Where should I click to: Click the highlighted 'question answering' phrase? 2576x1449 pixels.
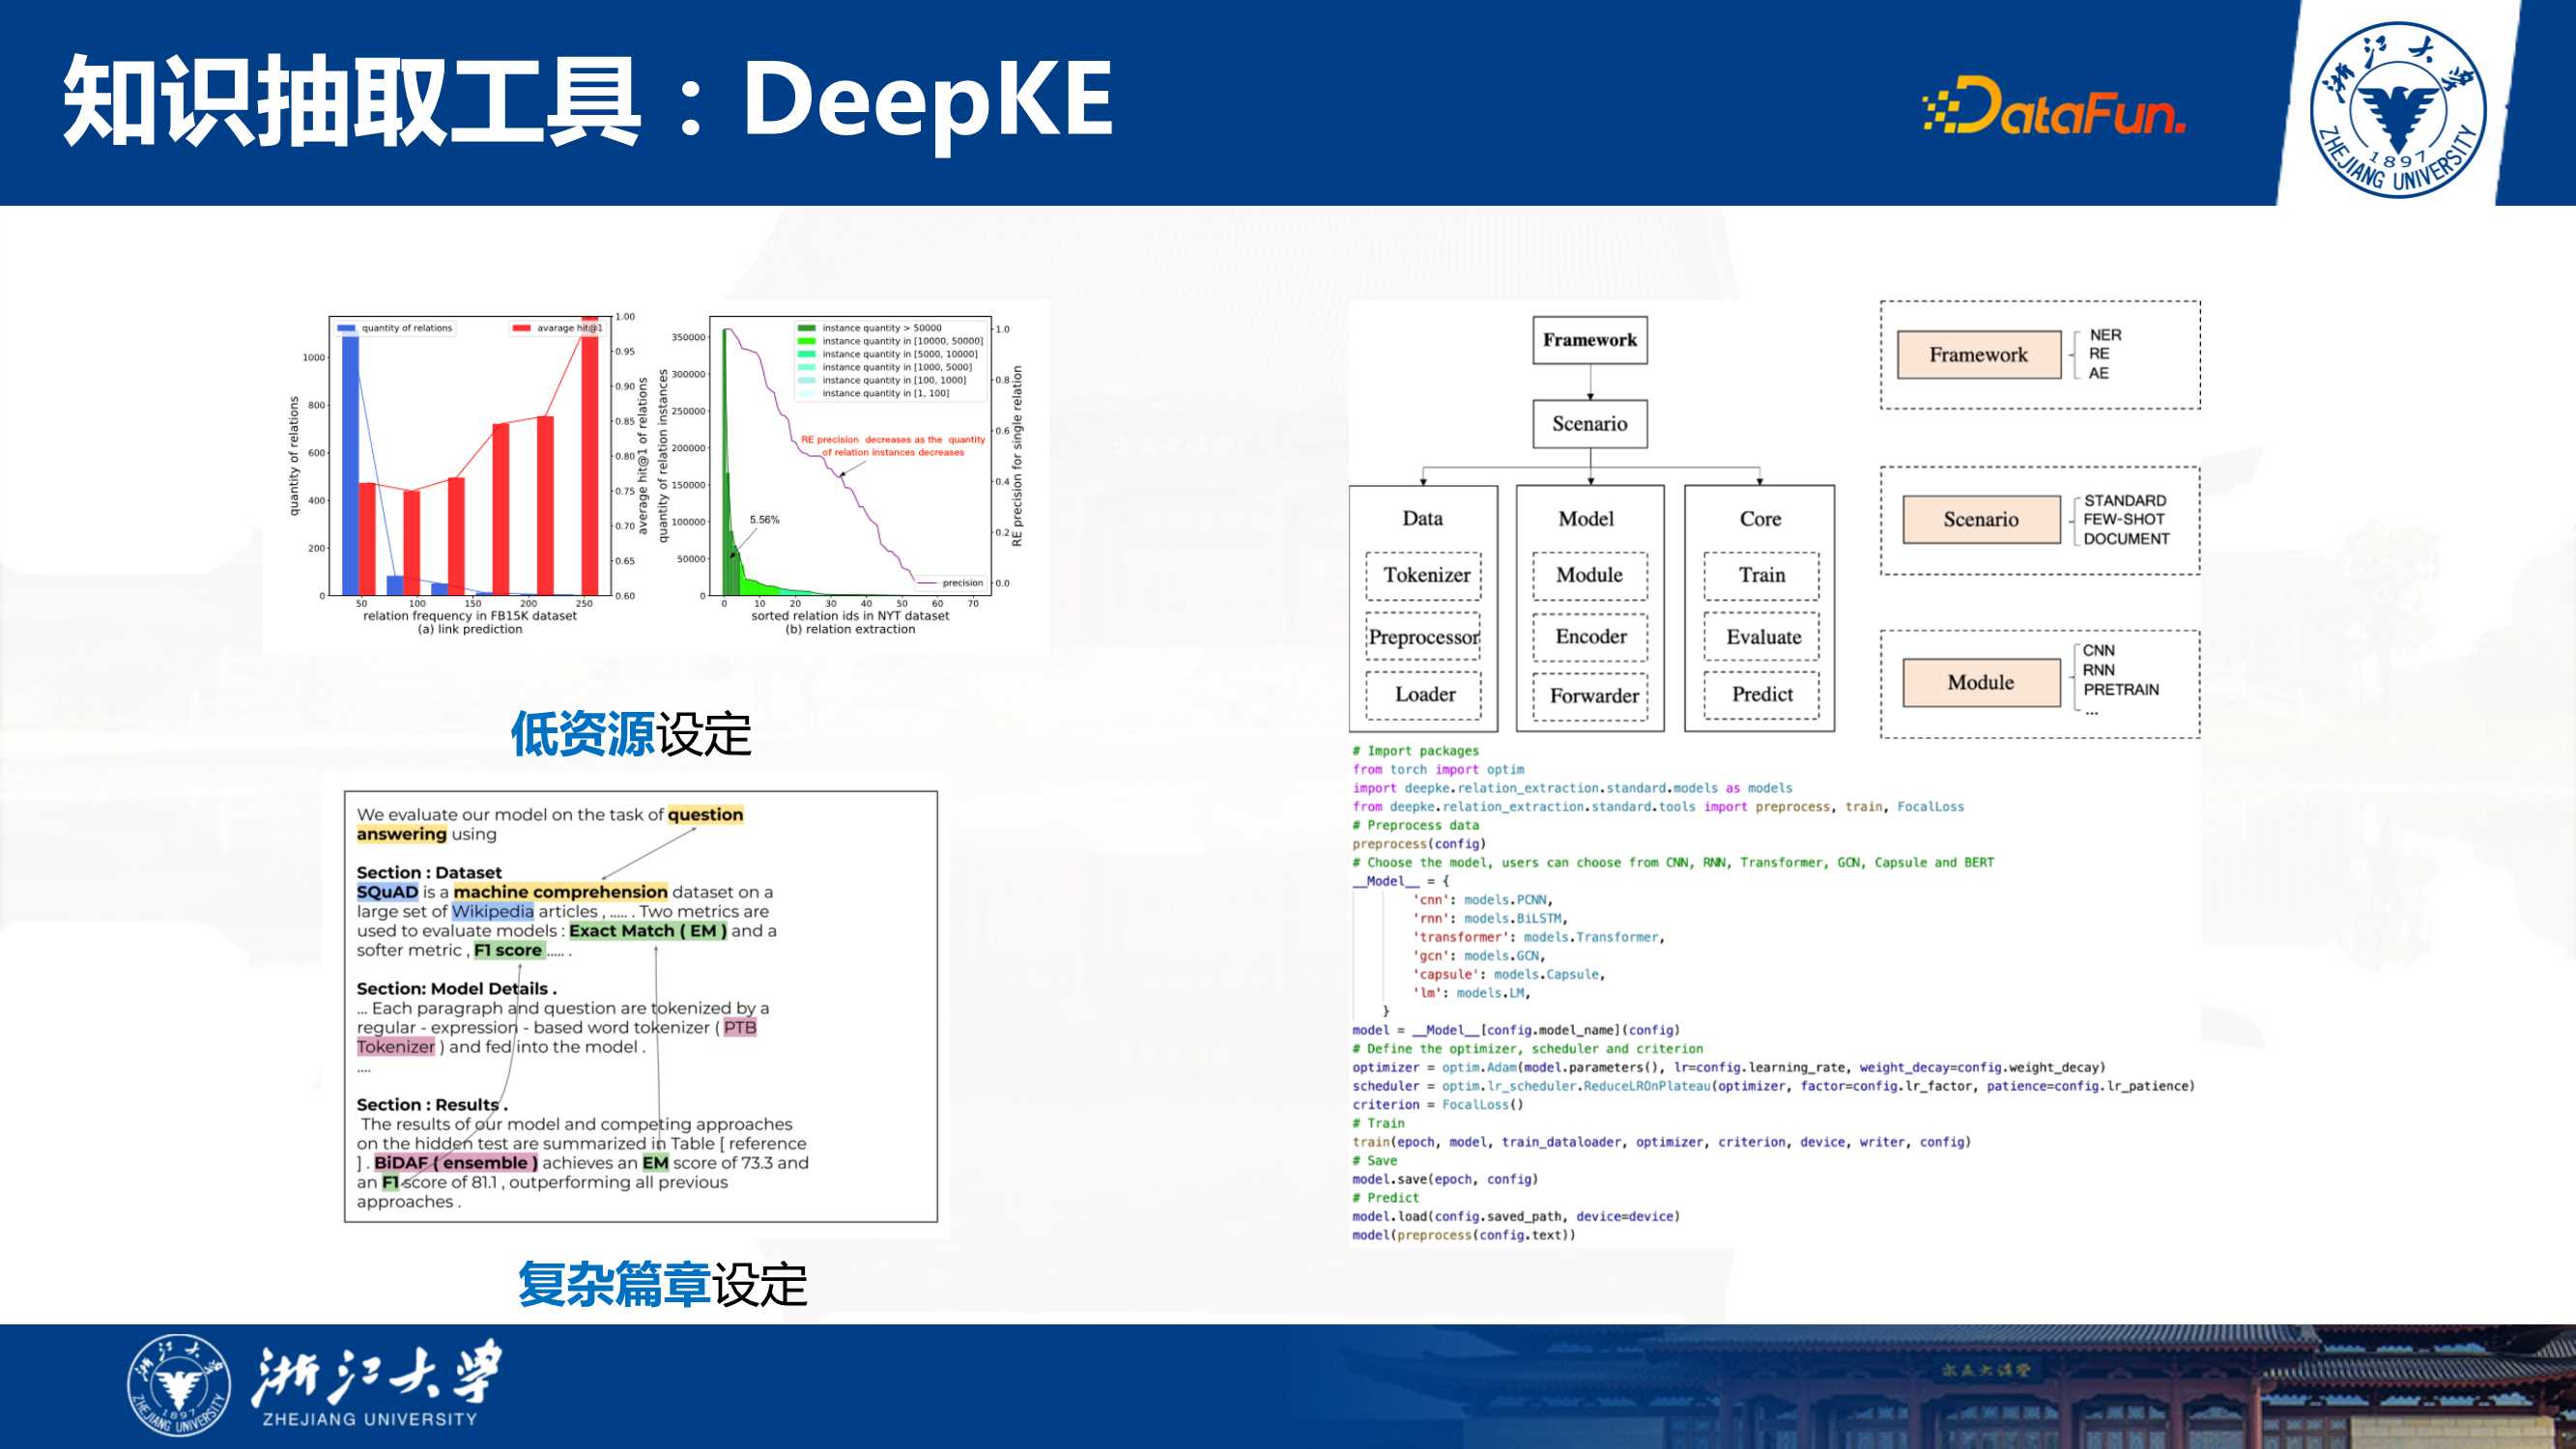(x=550, y=824)
